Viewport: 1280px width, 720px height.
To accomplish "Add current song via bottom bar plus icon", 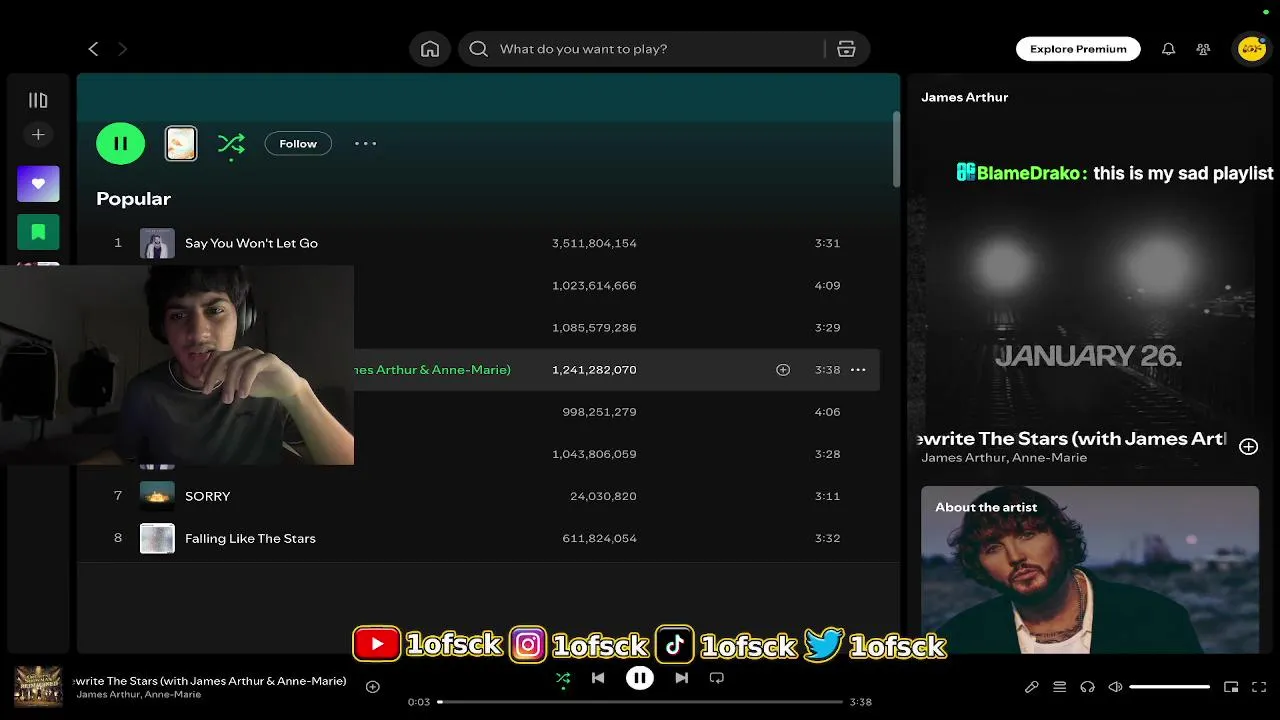I will click(x=373, y=687).
